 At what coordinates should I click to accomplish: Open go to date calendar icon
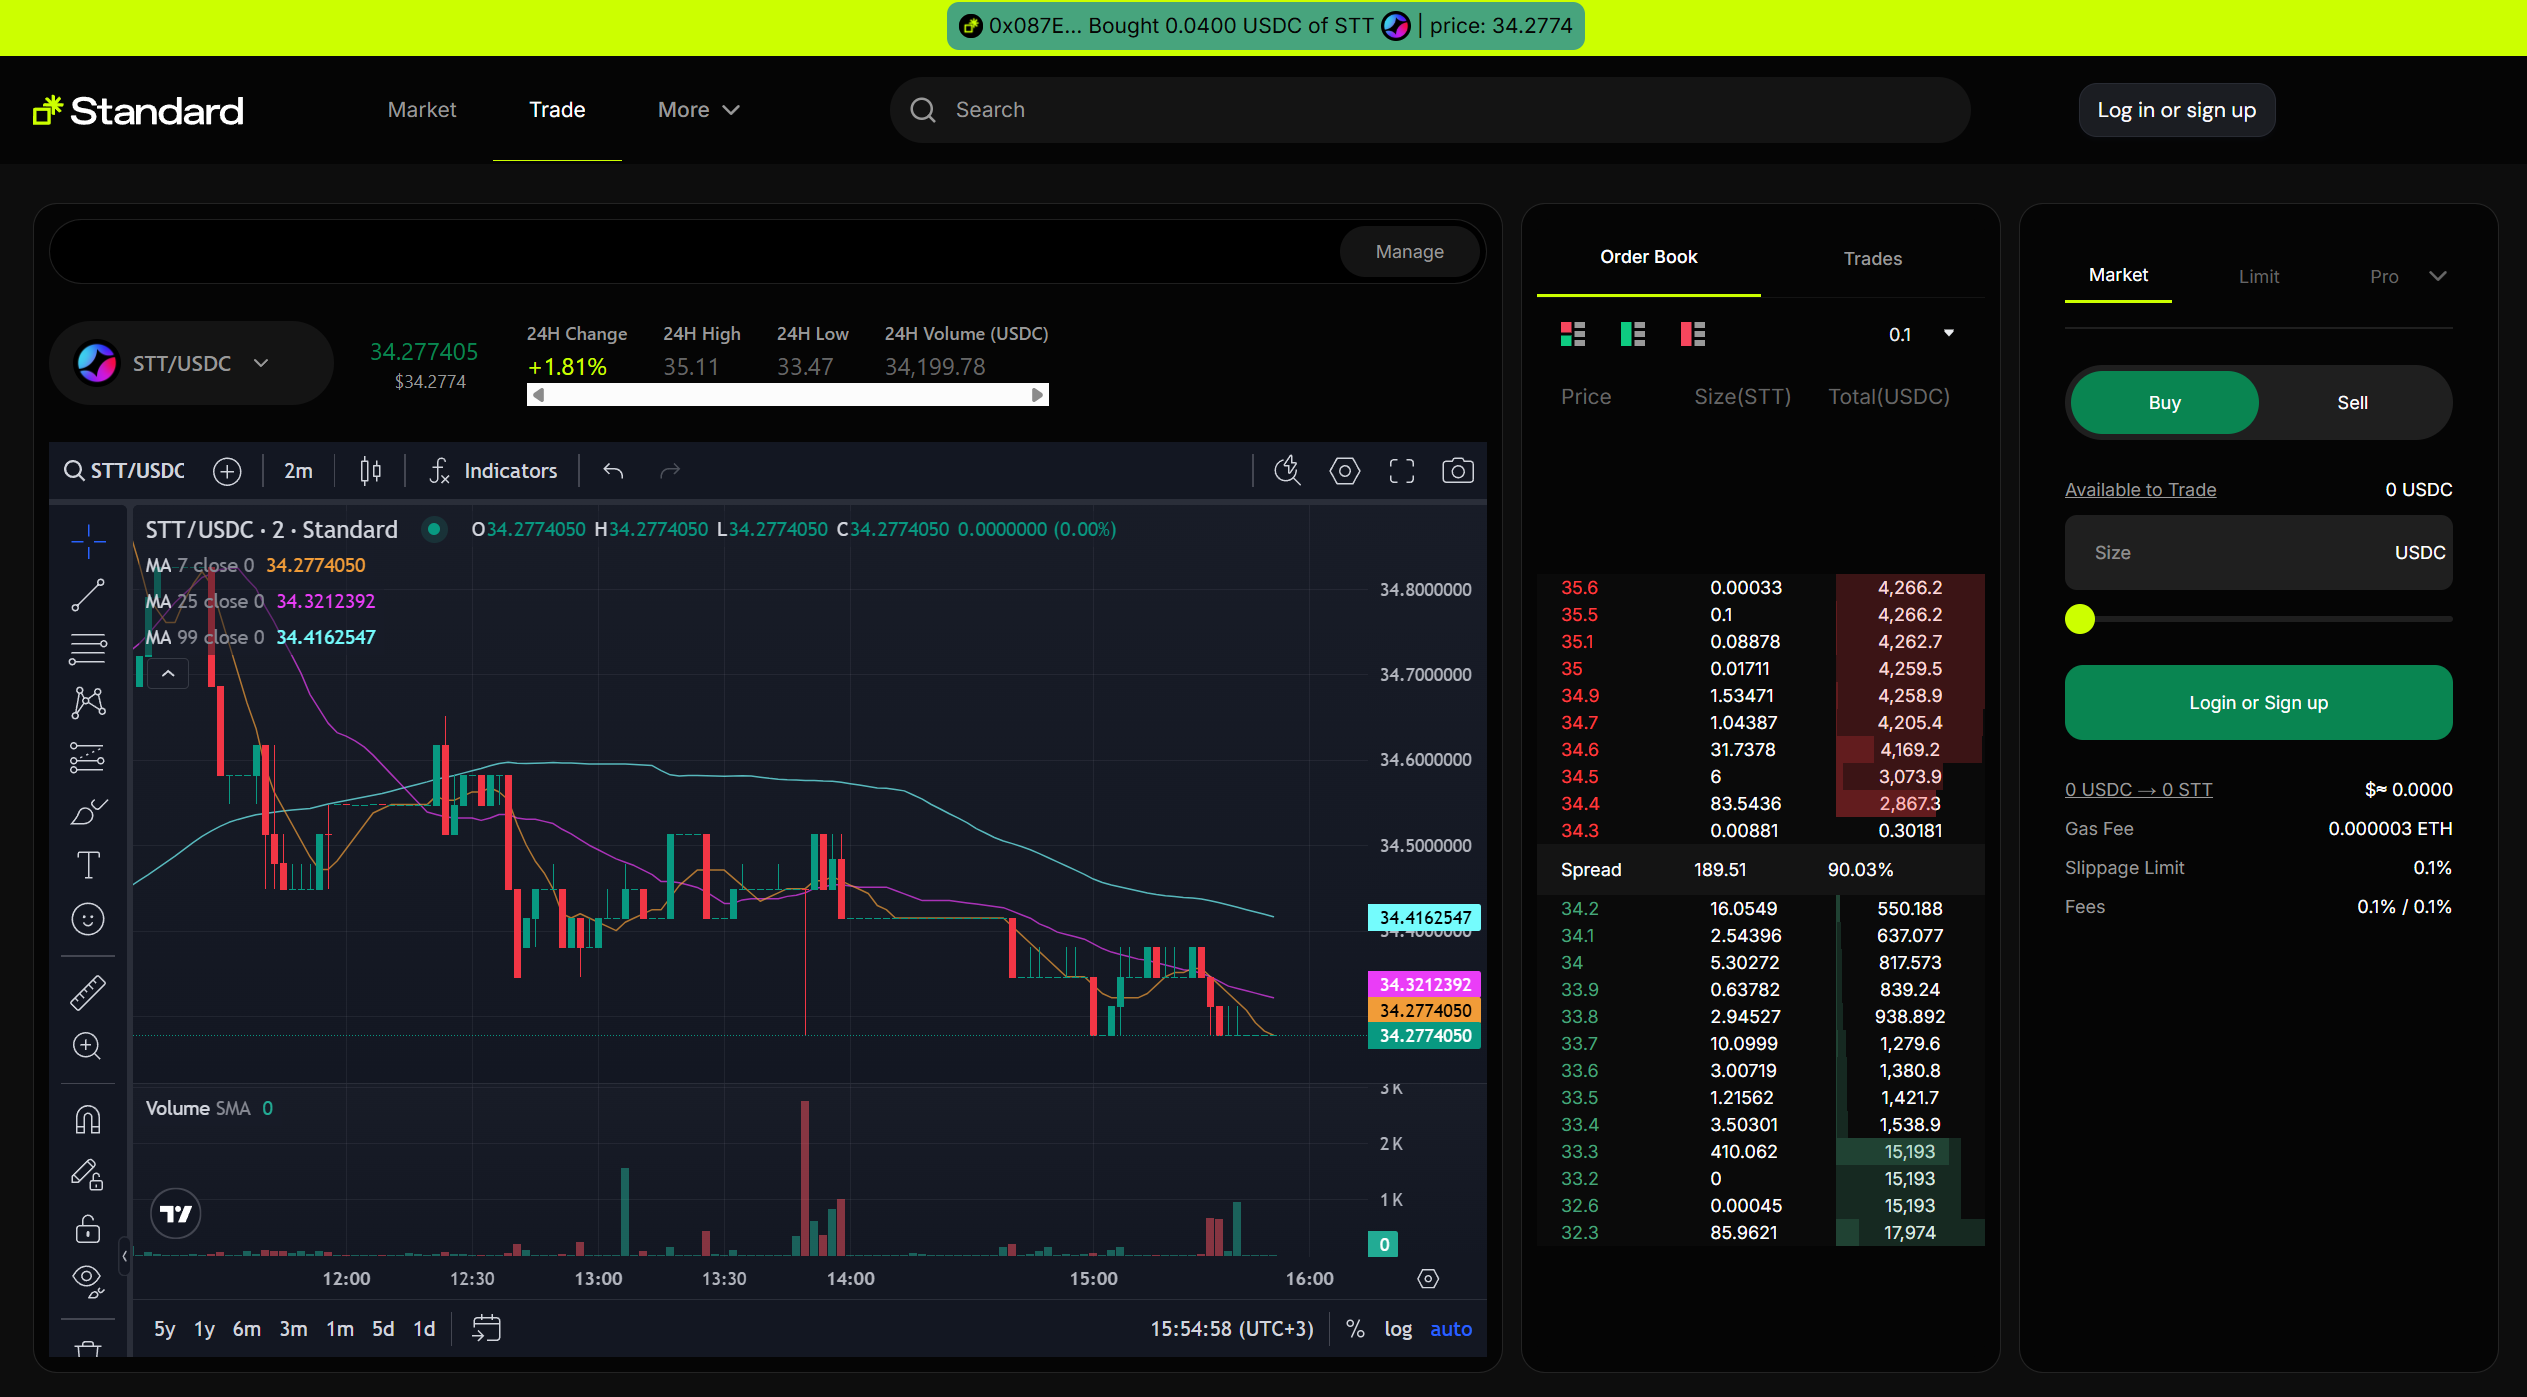coord(486,1329)
